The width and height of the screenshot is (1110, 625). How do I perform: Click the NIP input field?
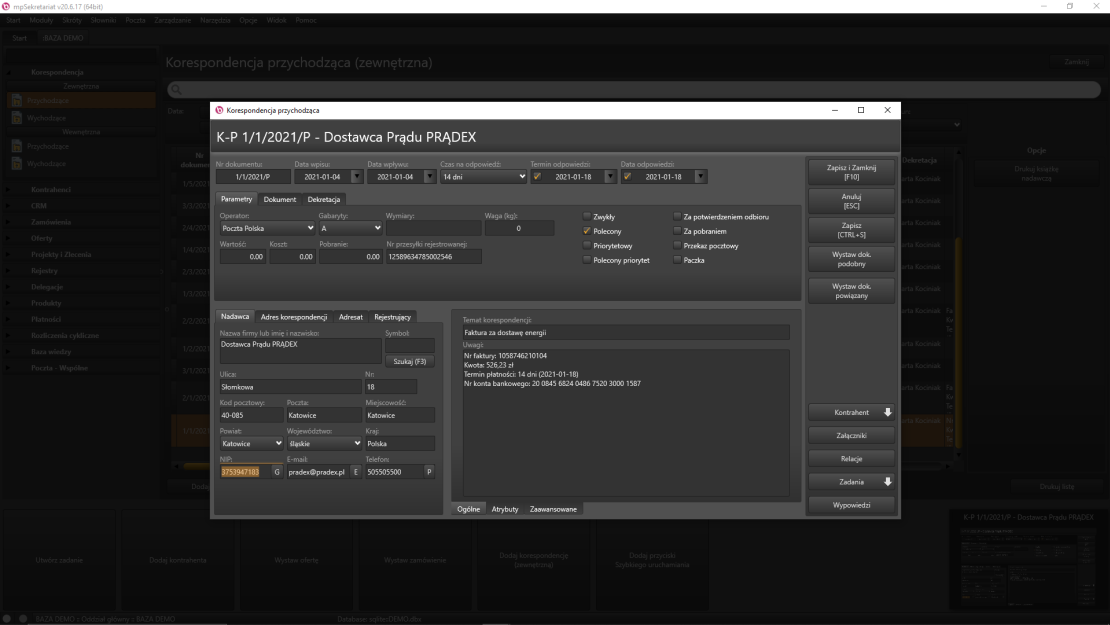point(245,472)
